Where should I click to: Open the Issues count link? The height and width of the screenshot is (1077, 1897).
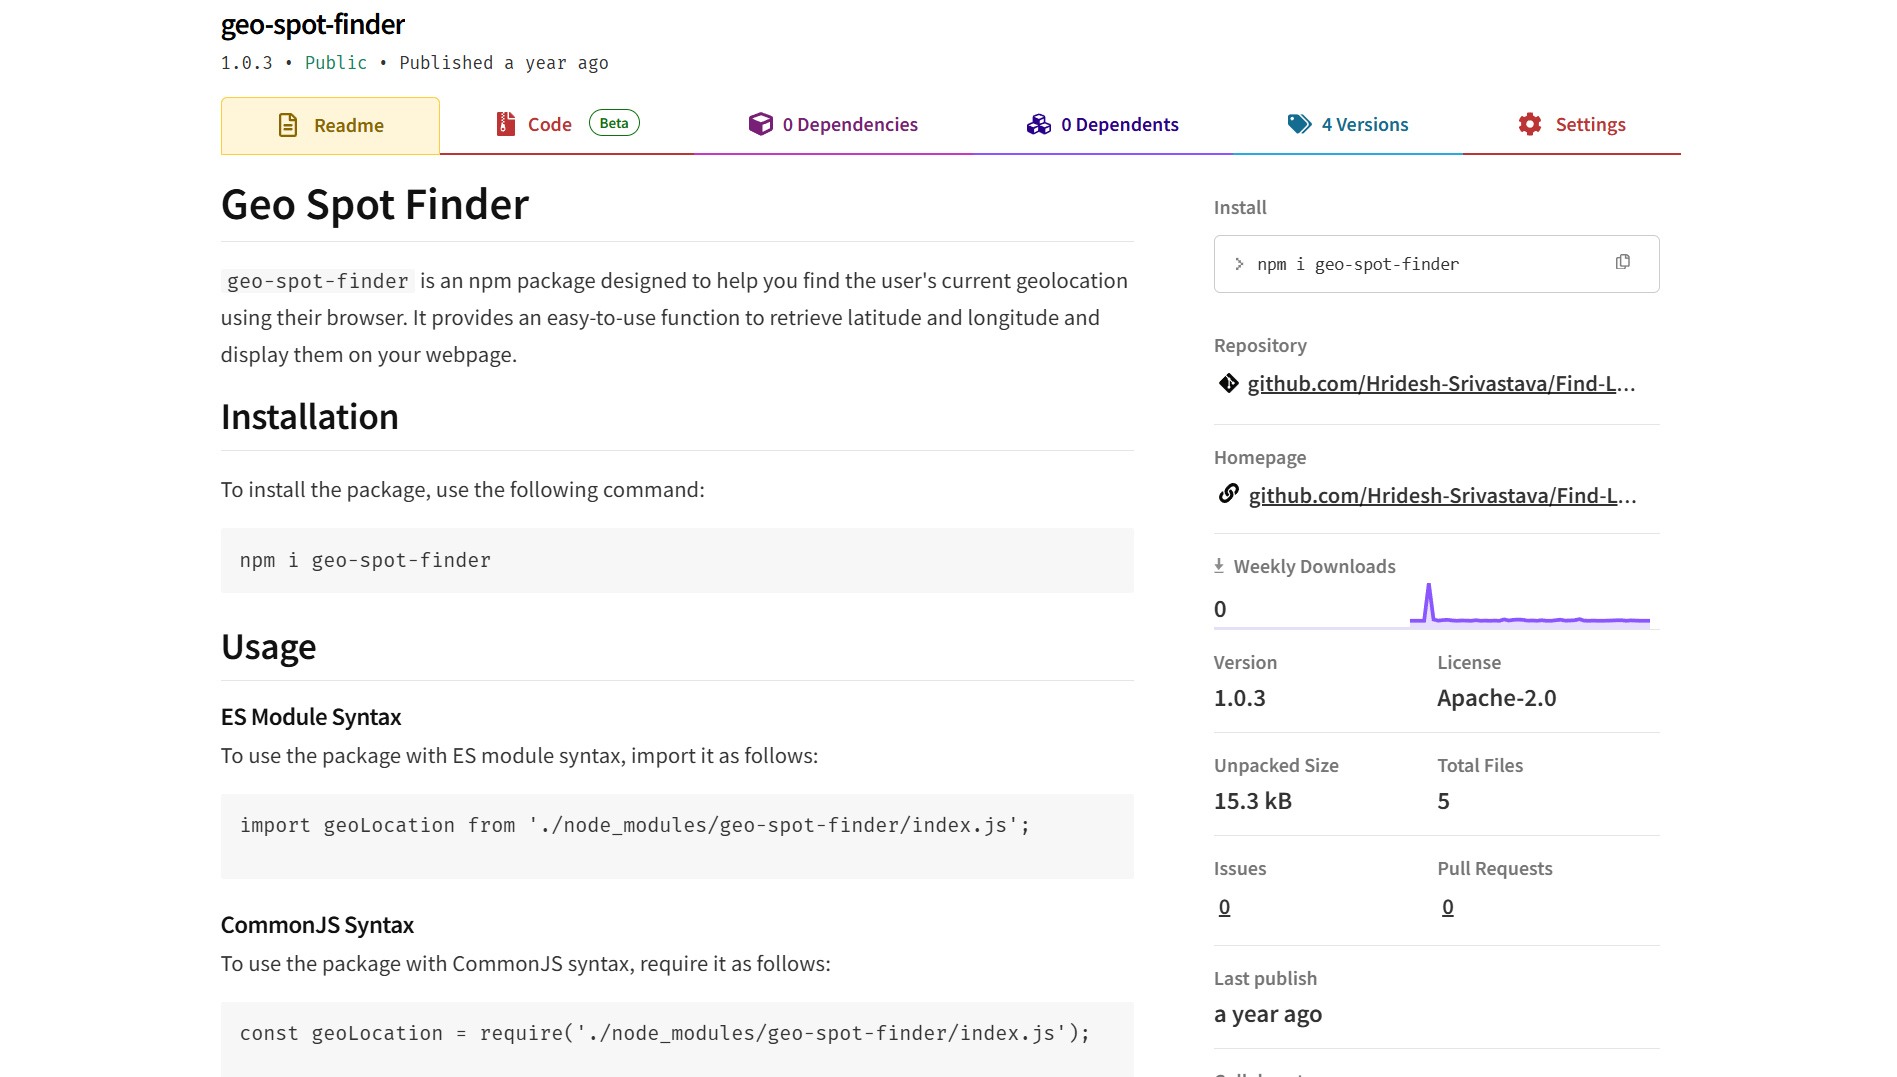pyautogui.click(x=1224, y=907)
